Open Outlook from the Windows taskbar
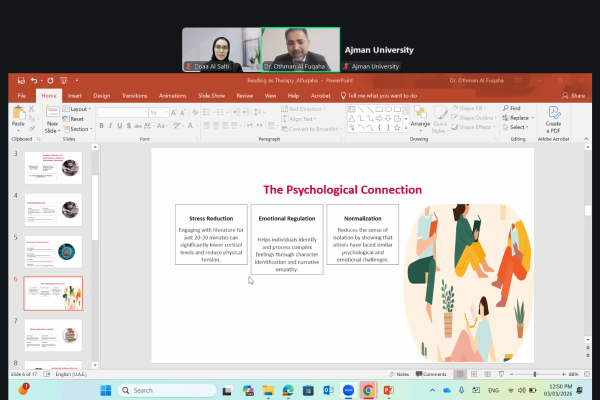The image size is (600, 400). point(328,390)
